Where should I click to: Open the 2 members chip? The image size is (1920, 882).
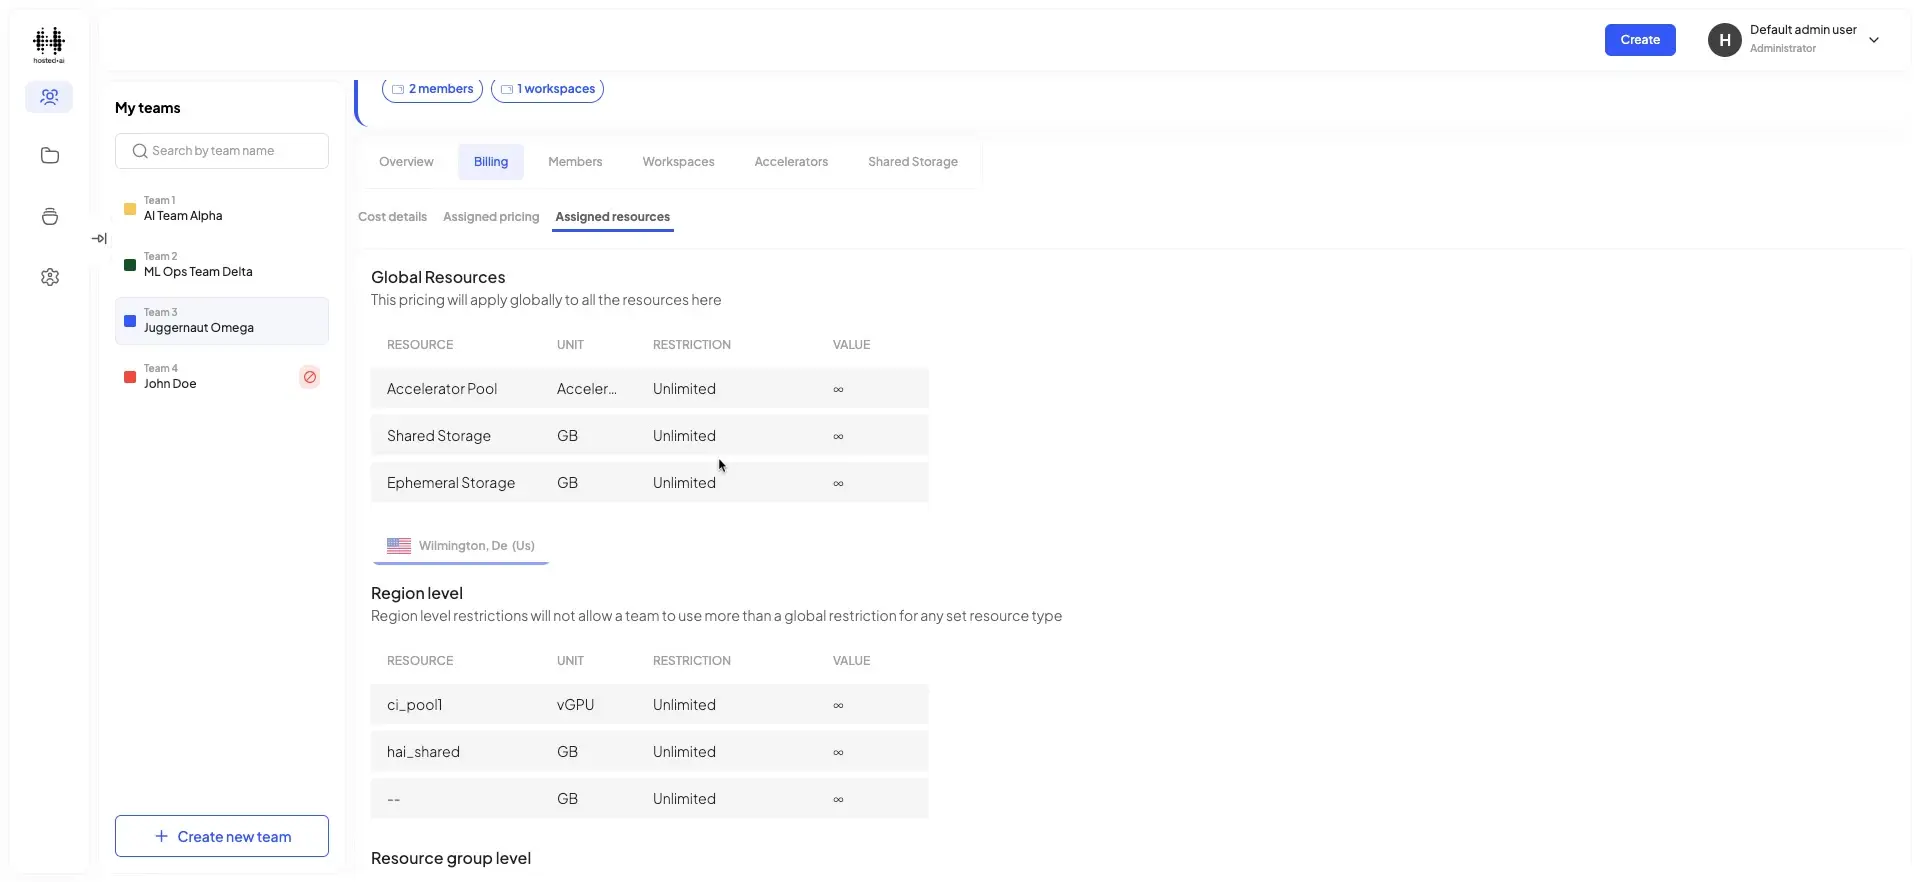[432, 89]
